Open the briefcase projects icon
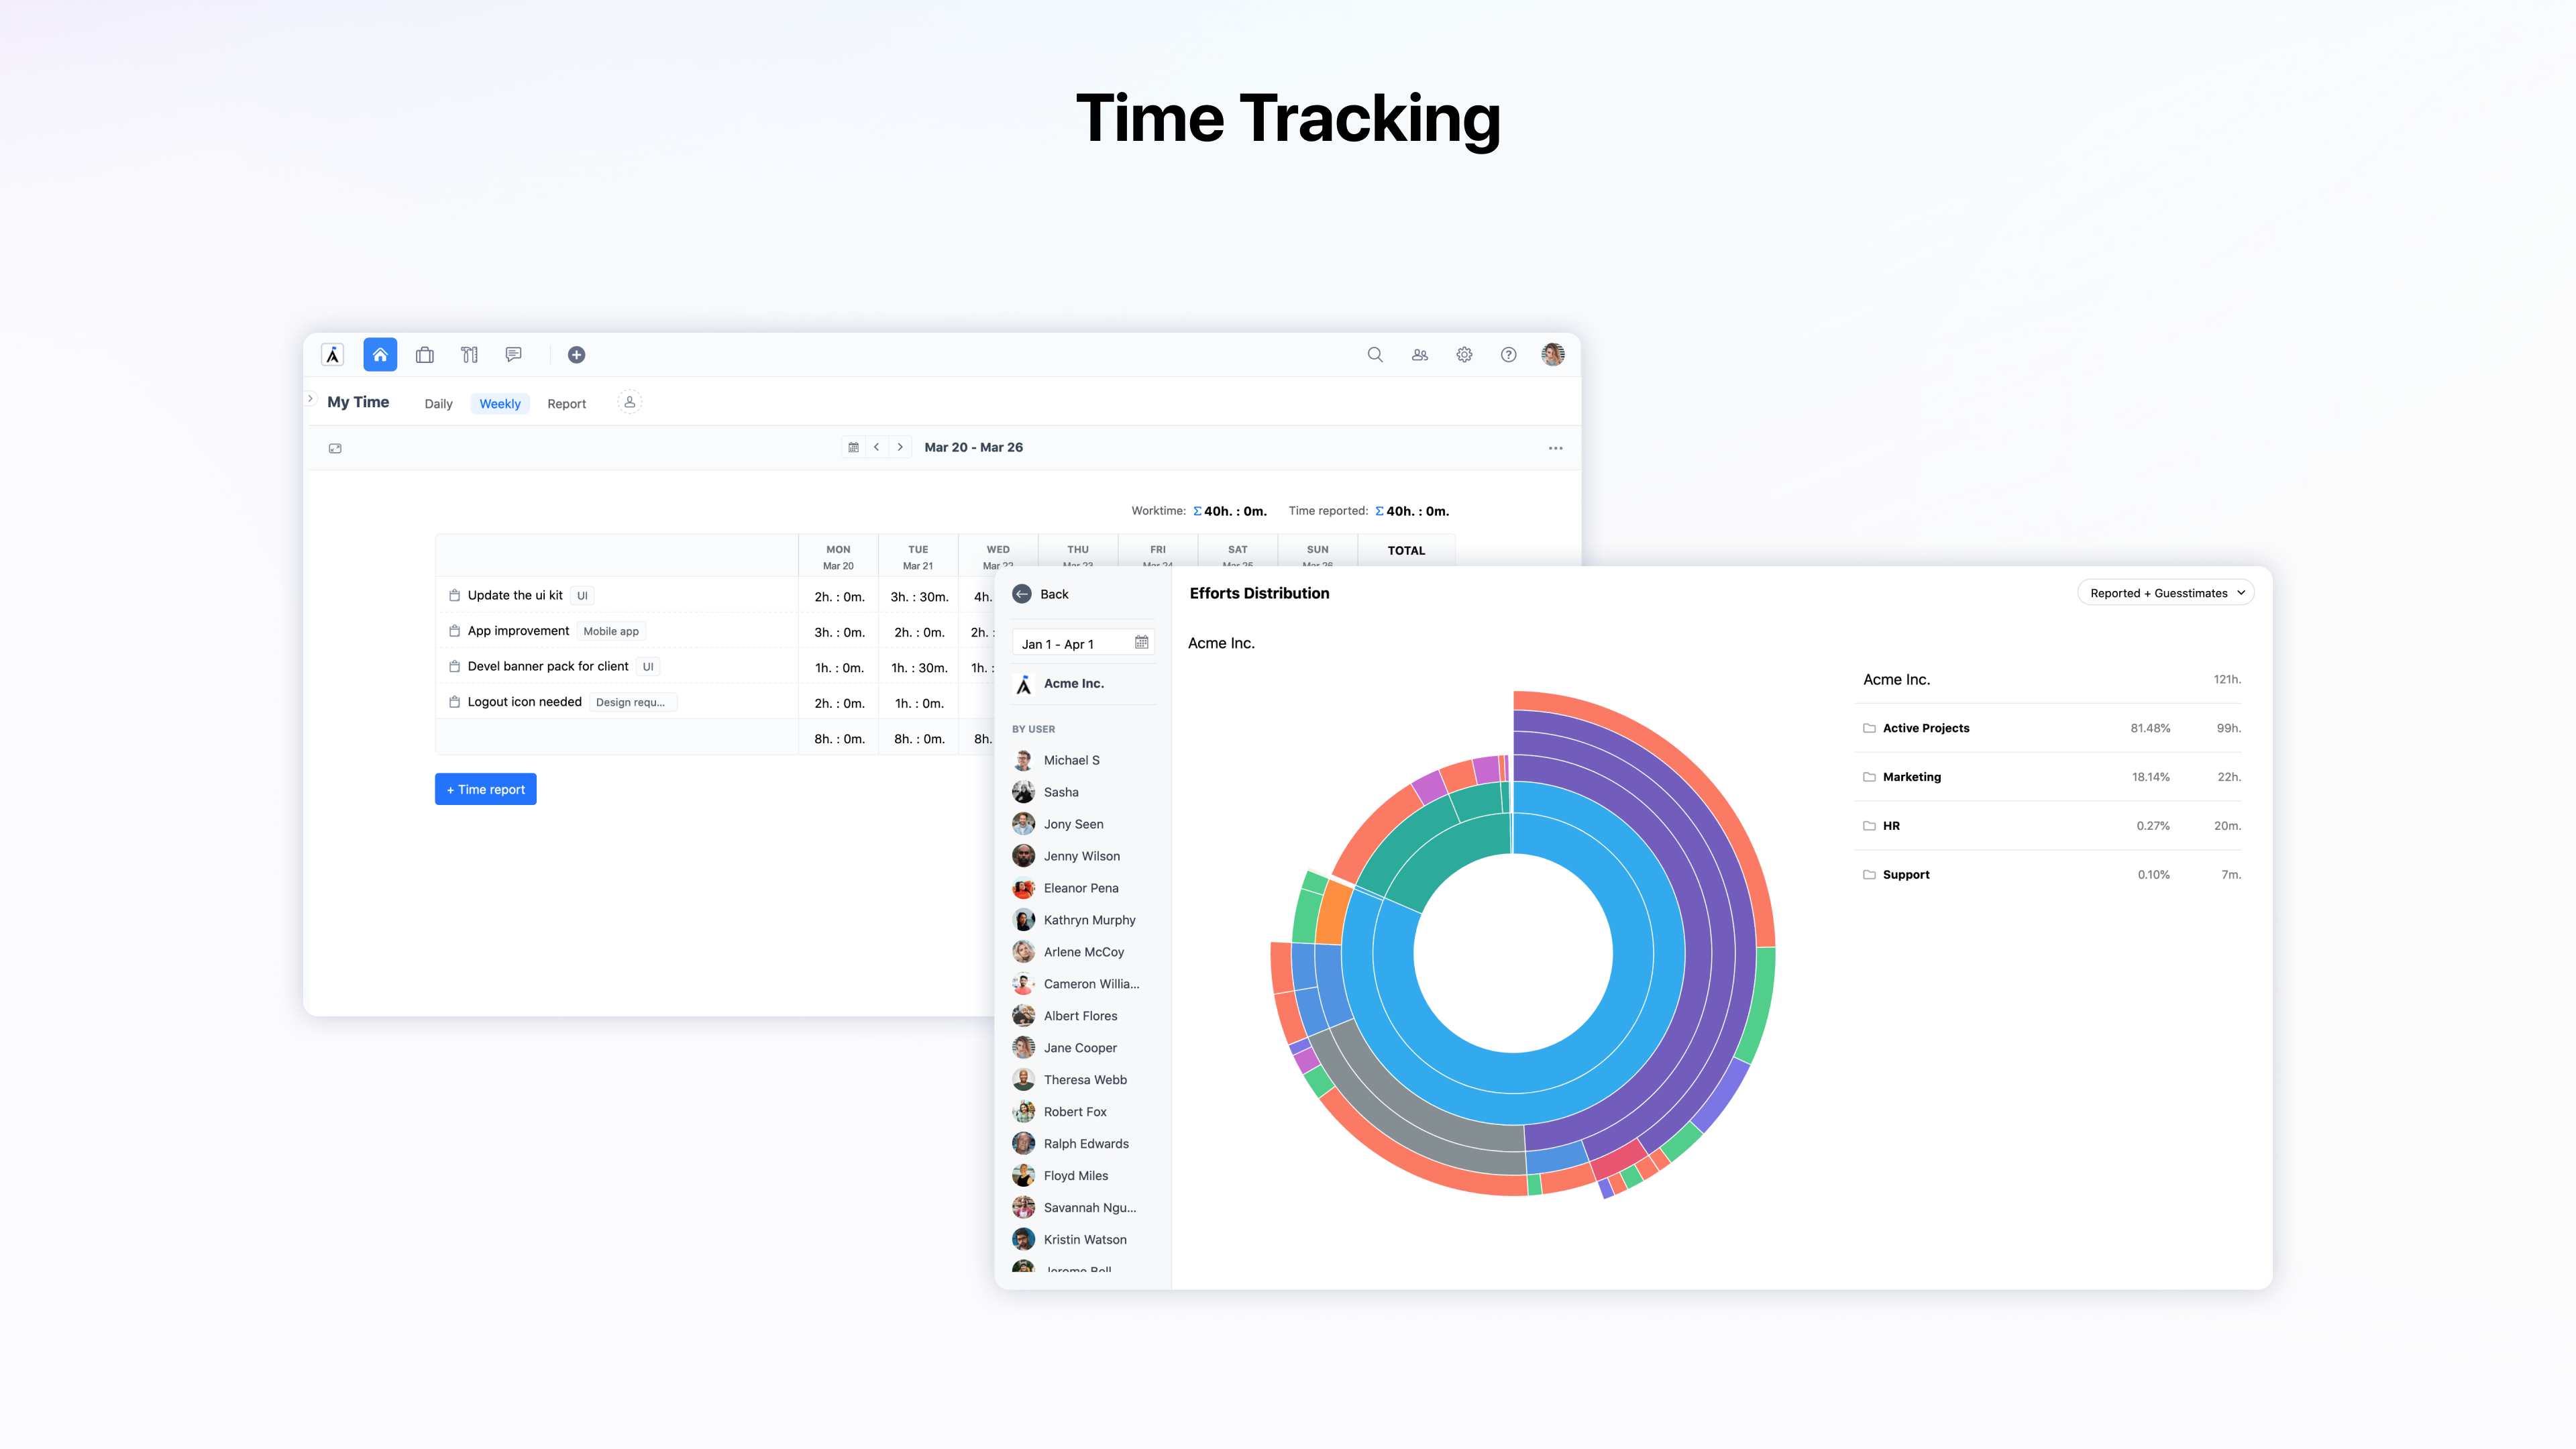The height and width of the screenshot is (1449, 2576). tap(424, 354)
